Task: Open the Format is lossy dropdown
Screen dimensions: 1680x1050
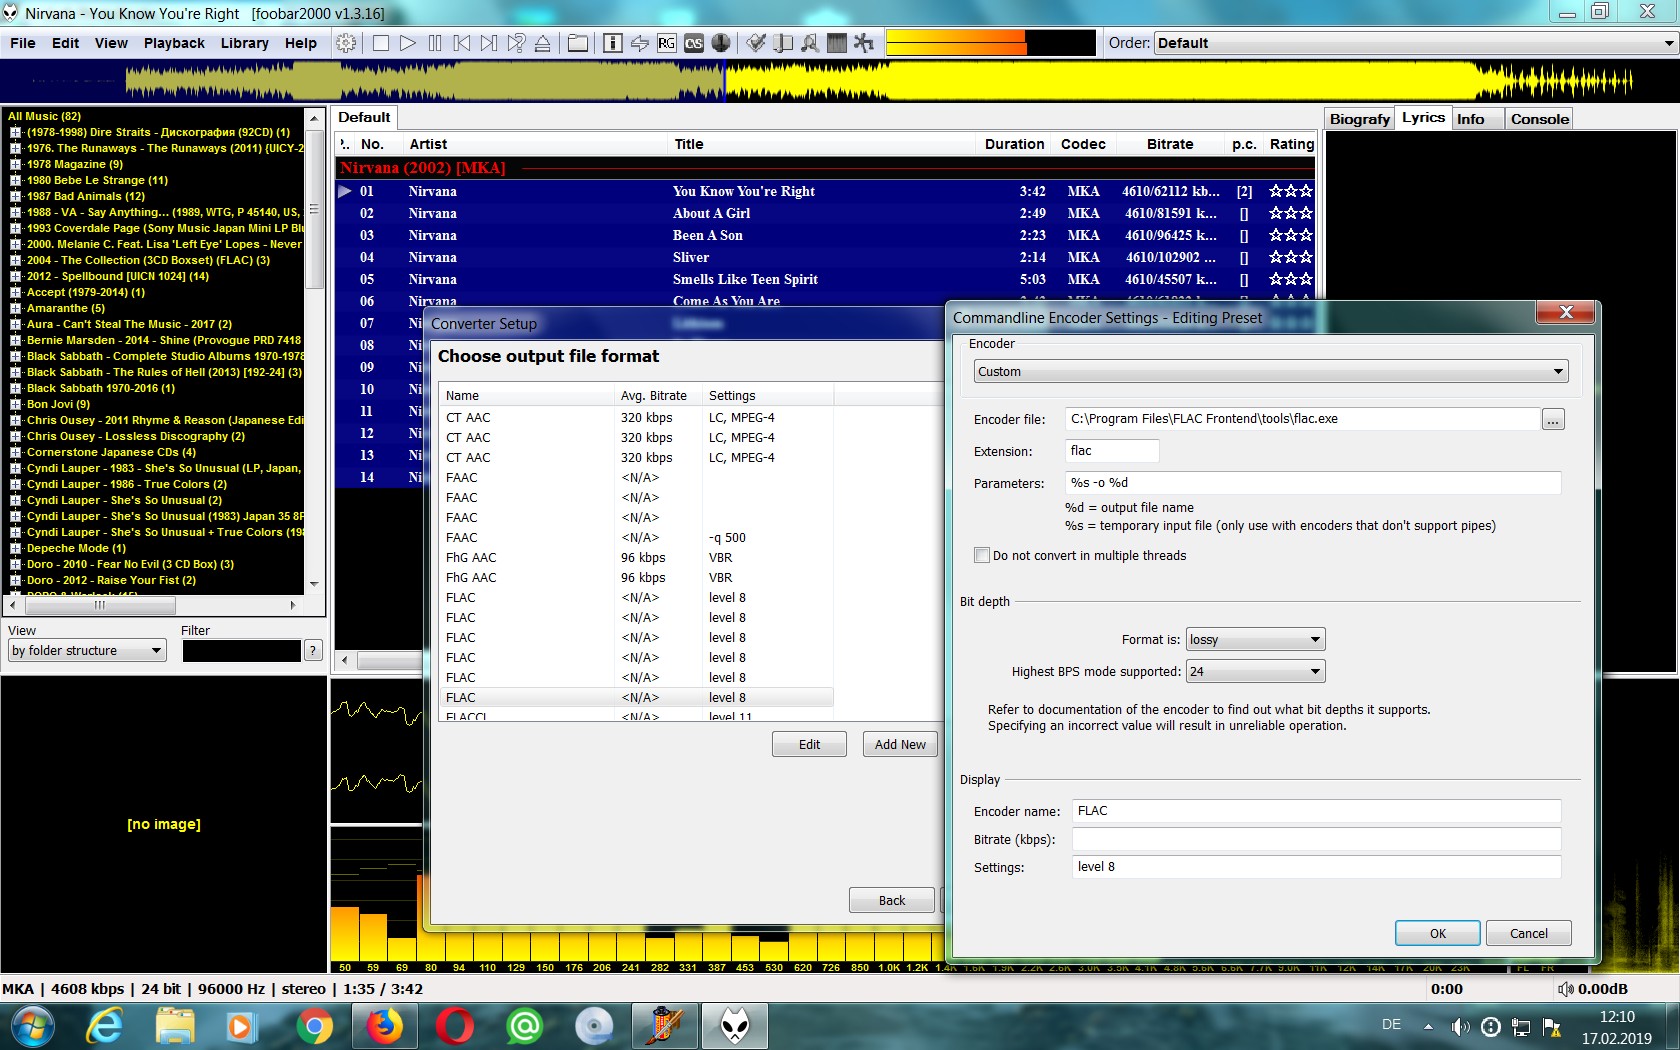Action: coord(1255,639)
